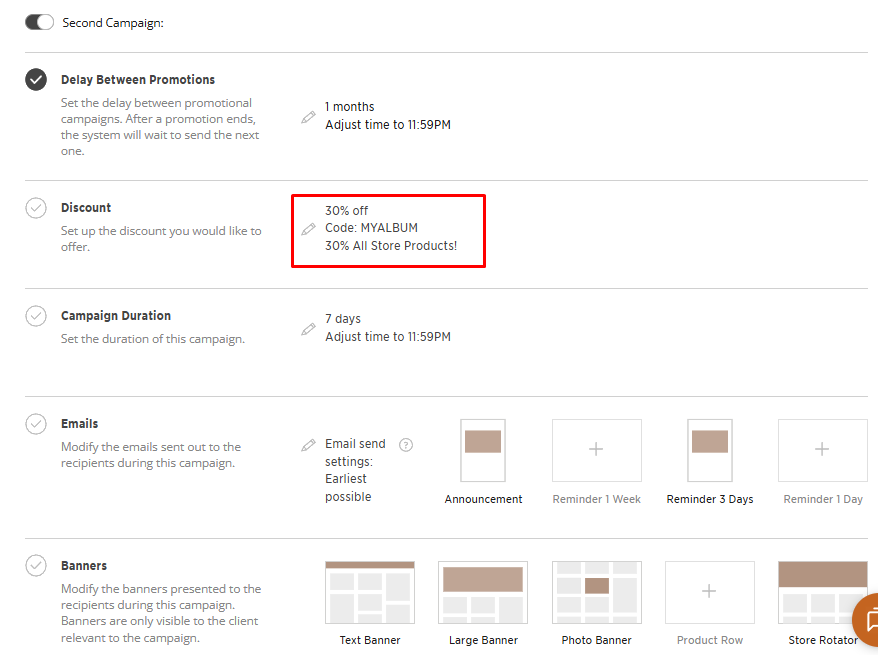Open the Reminder 3 Days email thumbnail
878x655 pixels.
710,450
